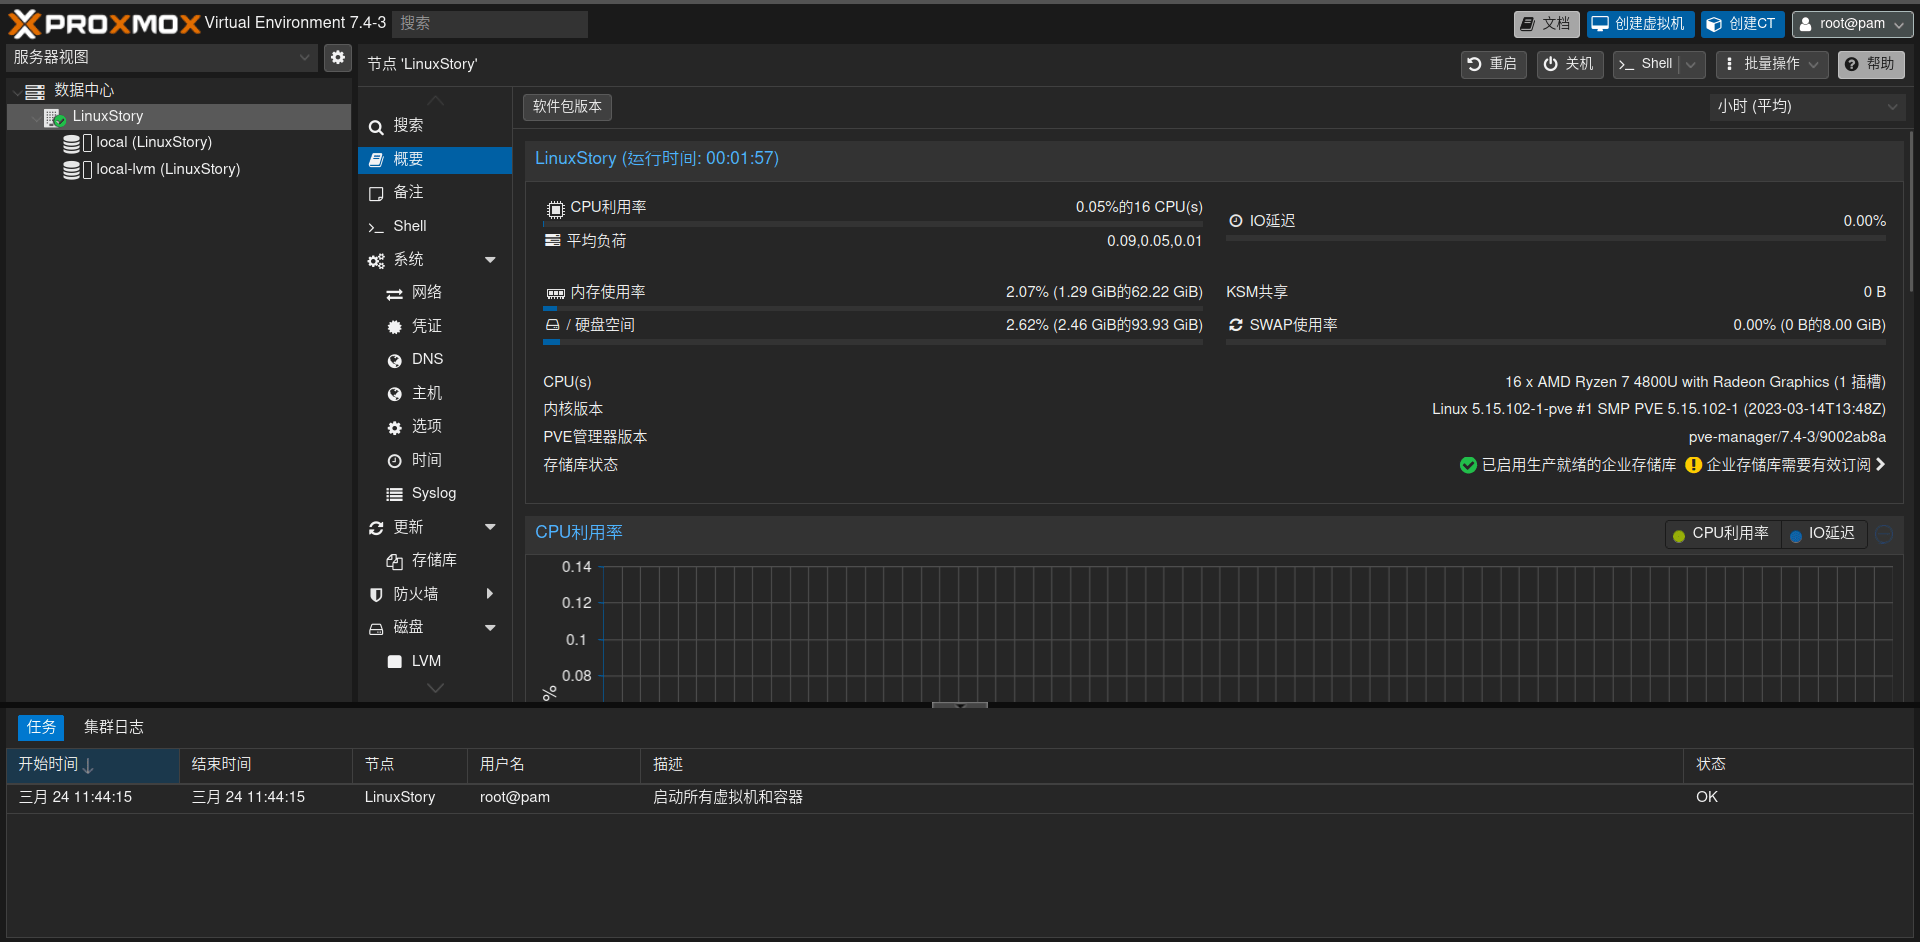The width and height of the screenshot is (1920, 942).
Task: Open the DNS settings
Action: (x=426, y=359)
